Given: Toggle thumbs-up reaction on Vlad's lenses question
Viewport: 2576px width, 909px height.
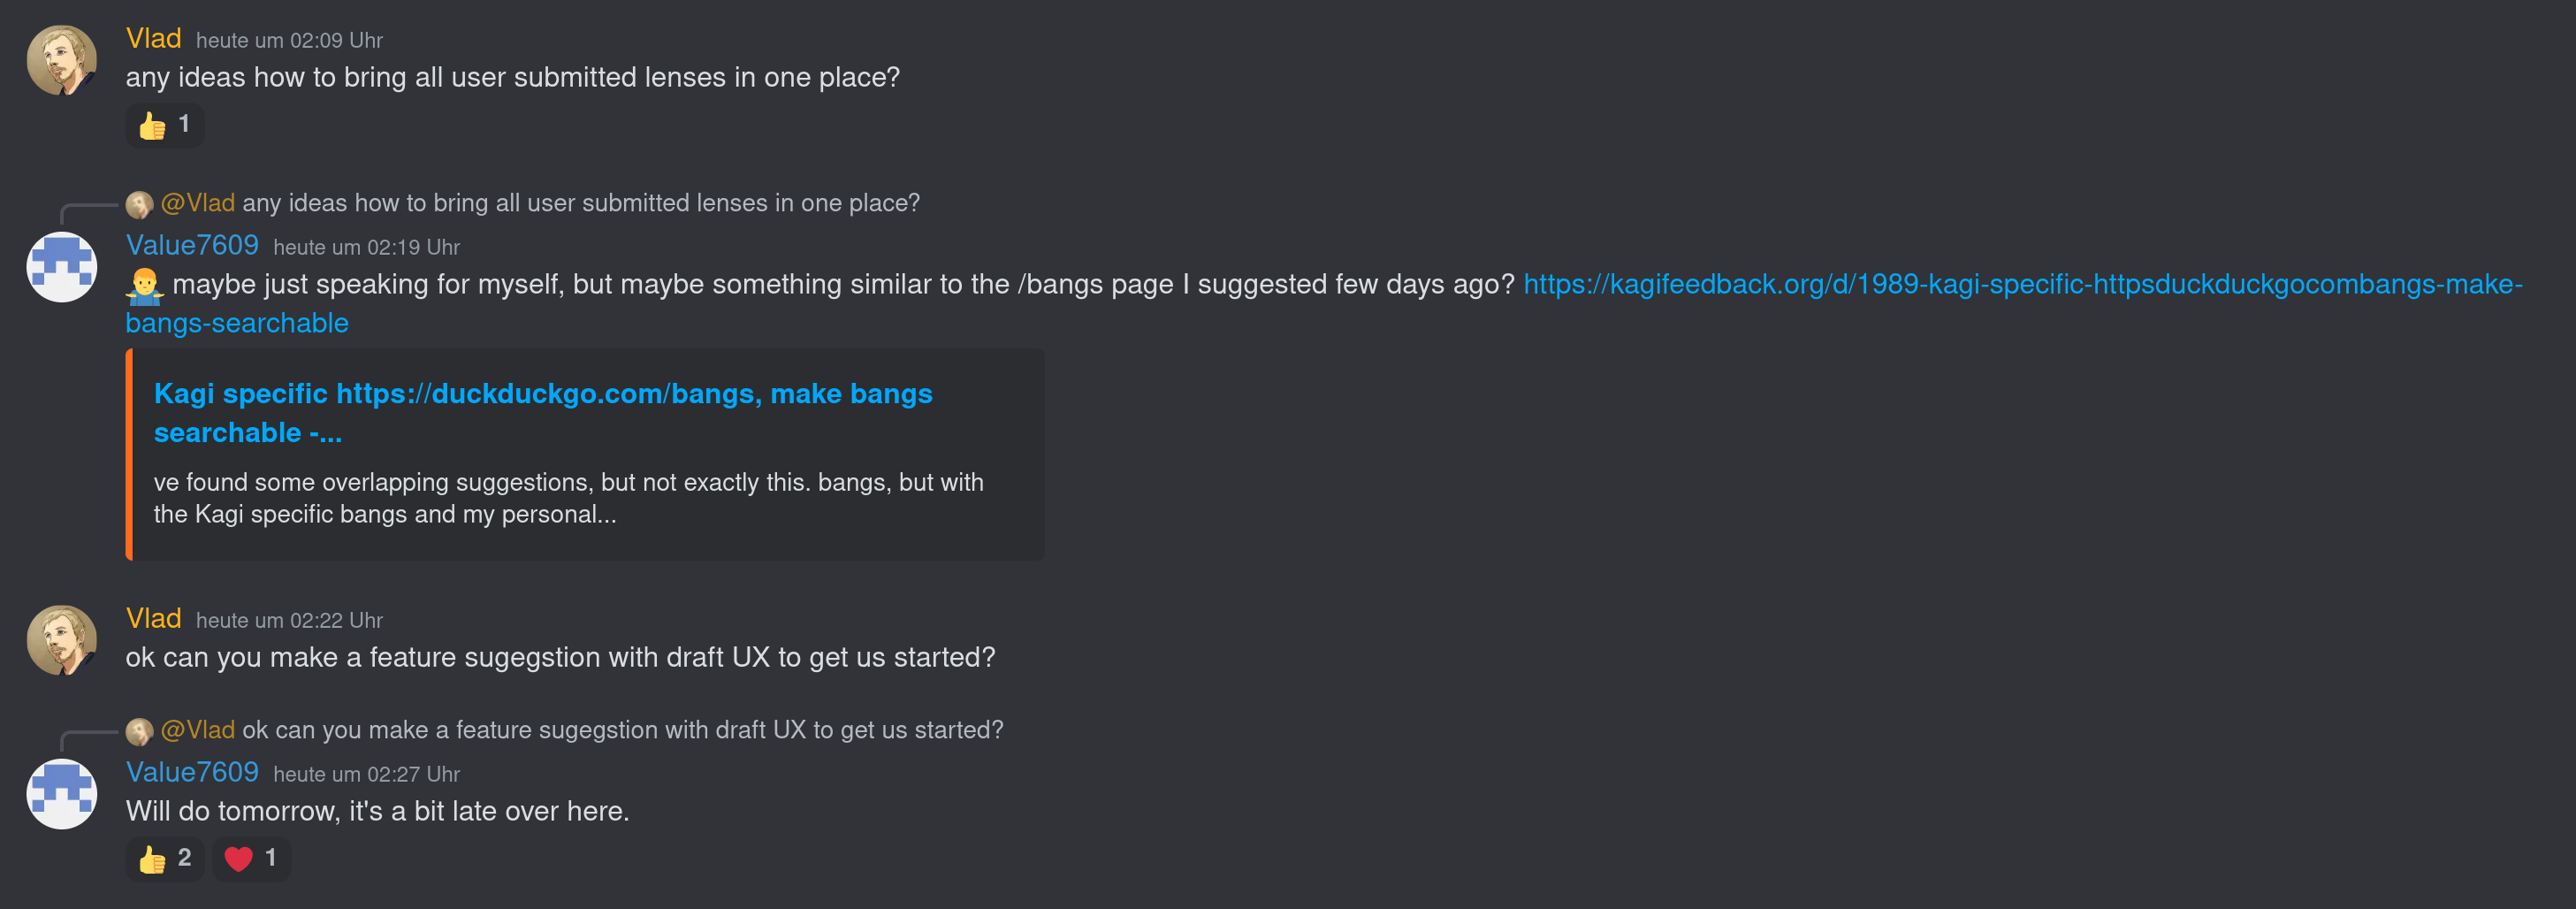Looking at the screenshot, I should [x=165, y=125].
